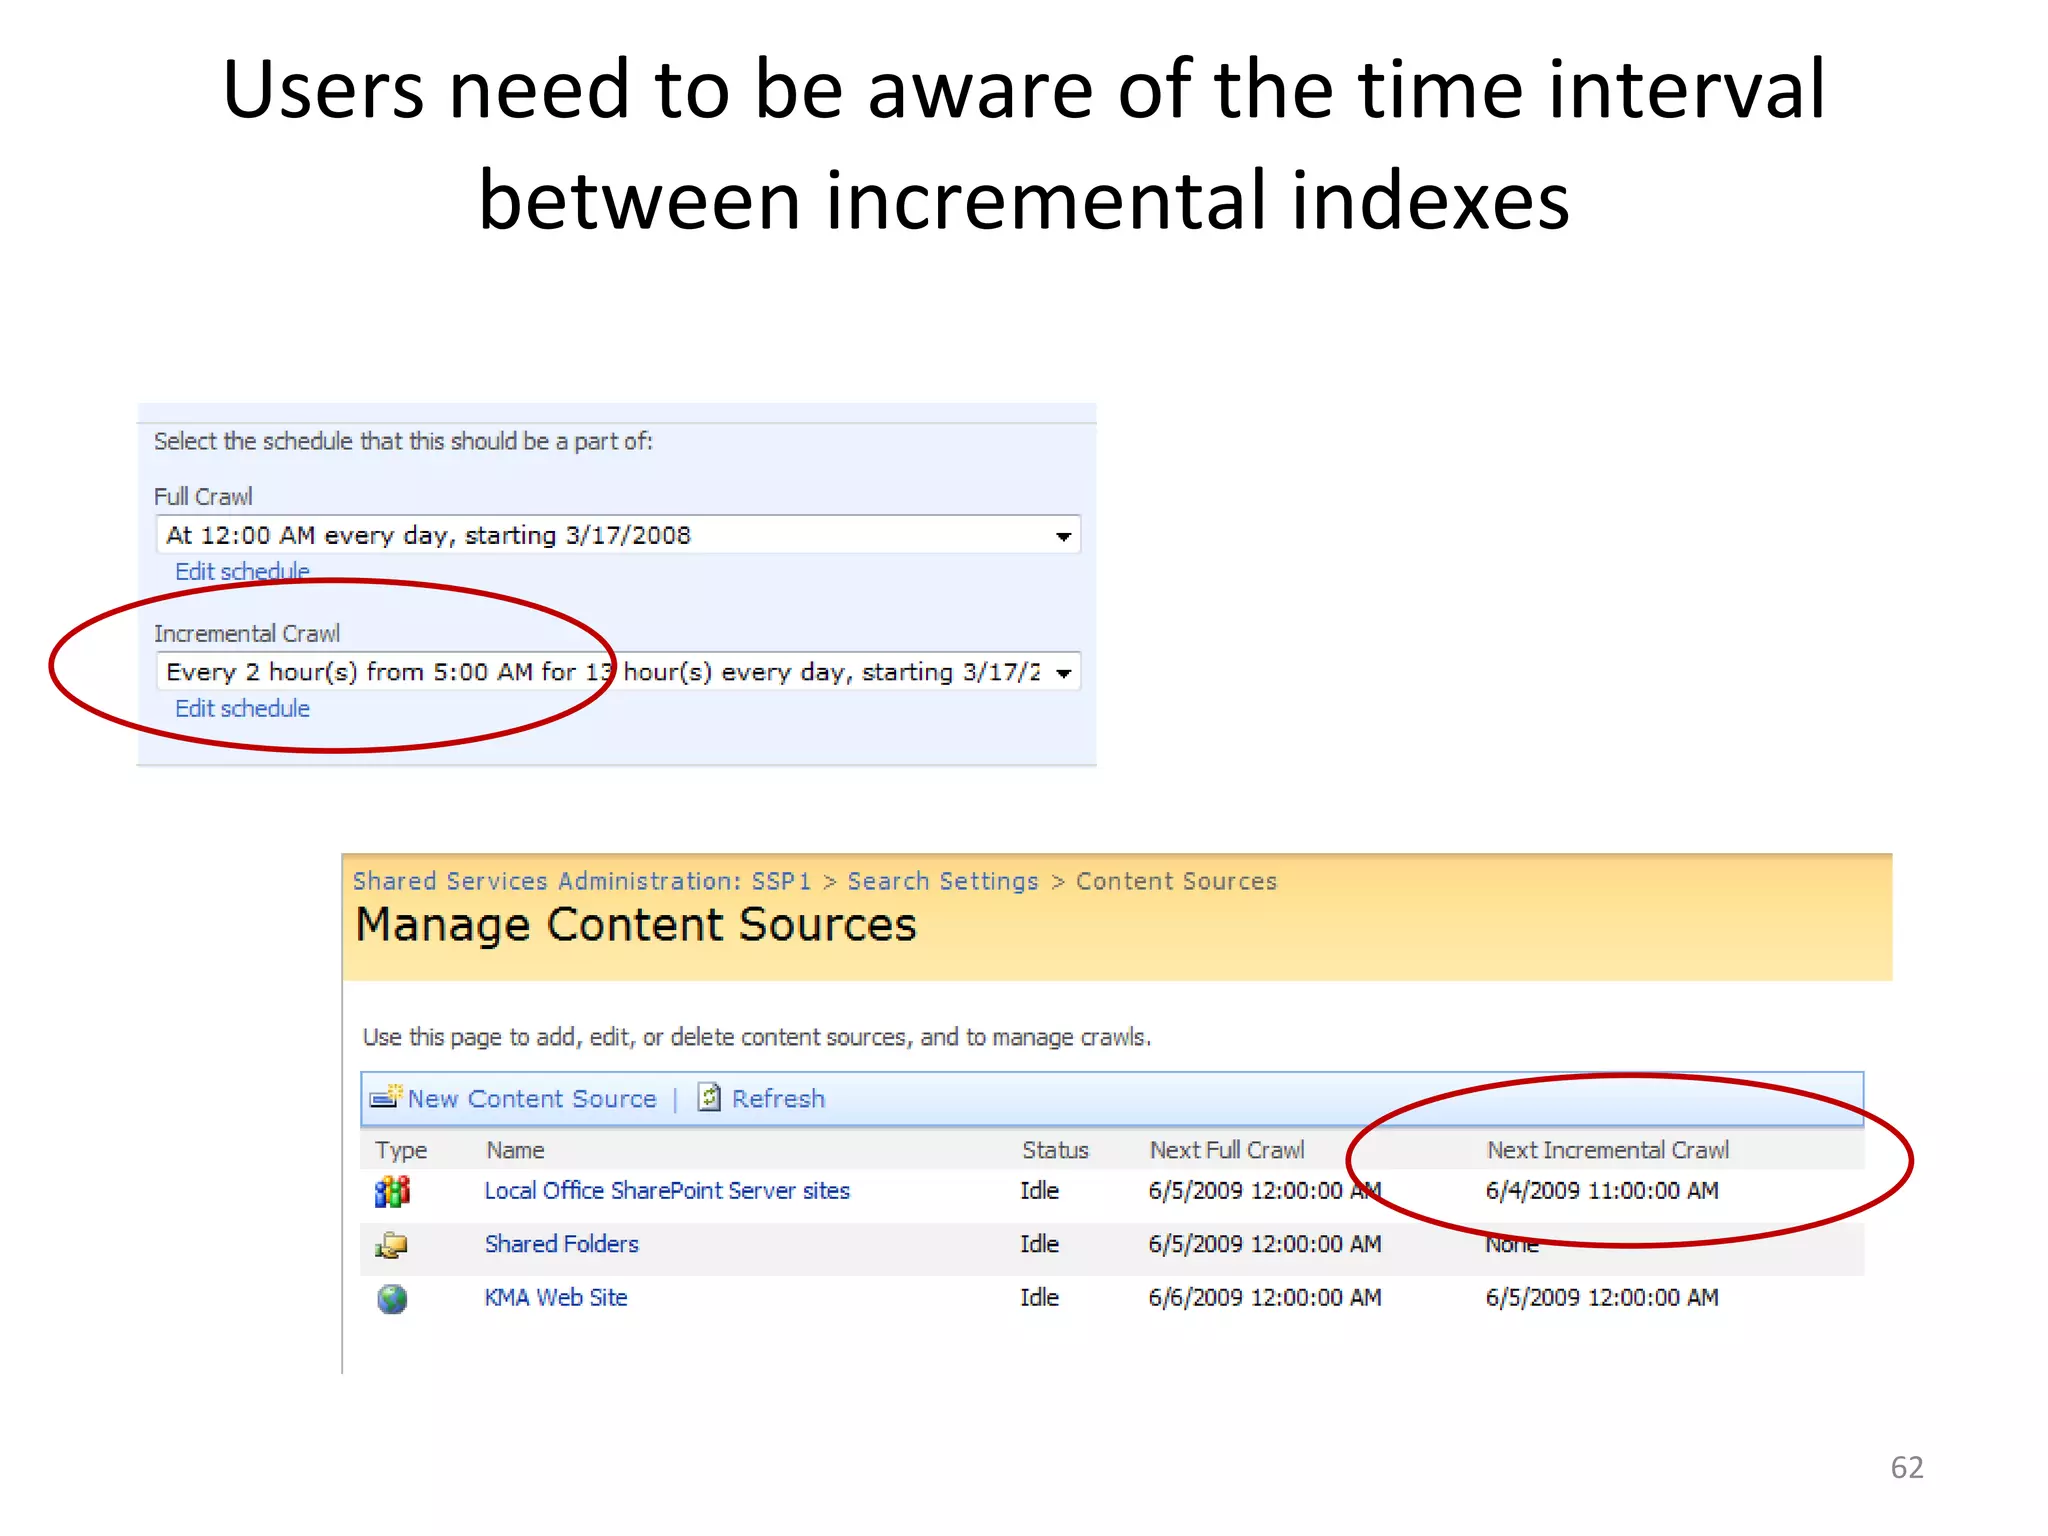Click the Content Sources breadcrumb text
This screenshot has width=2048, height=1536.
[1176, 881]
